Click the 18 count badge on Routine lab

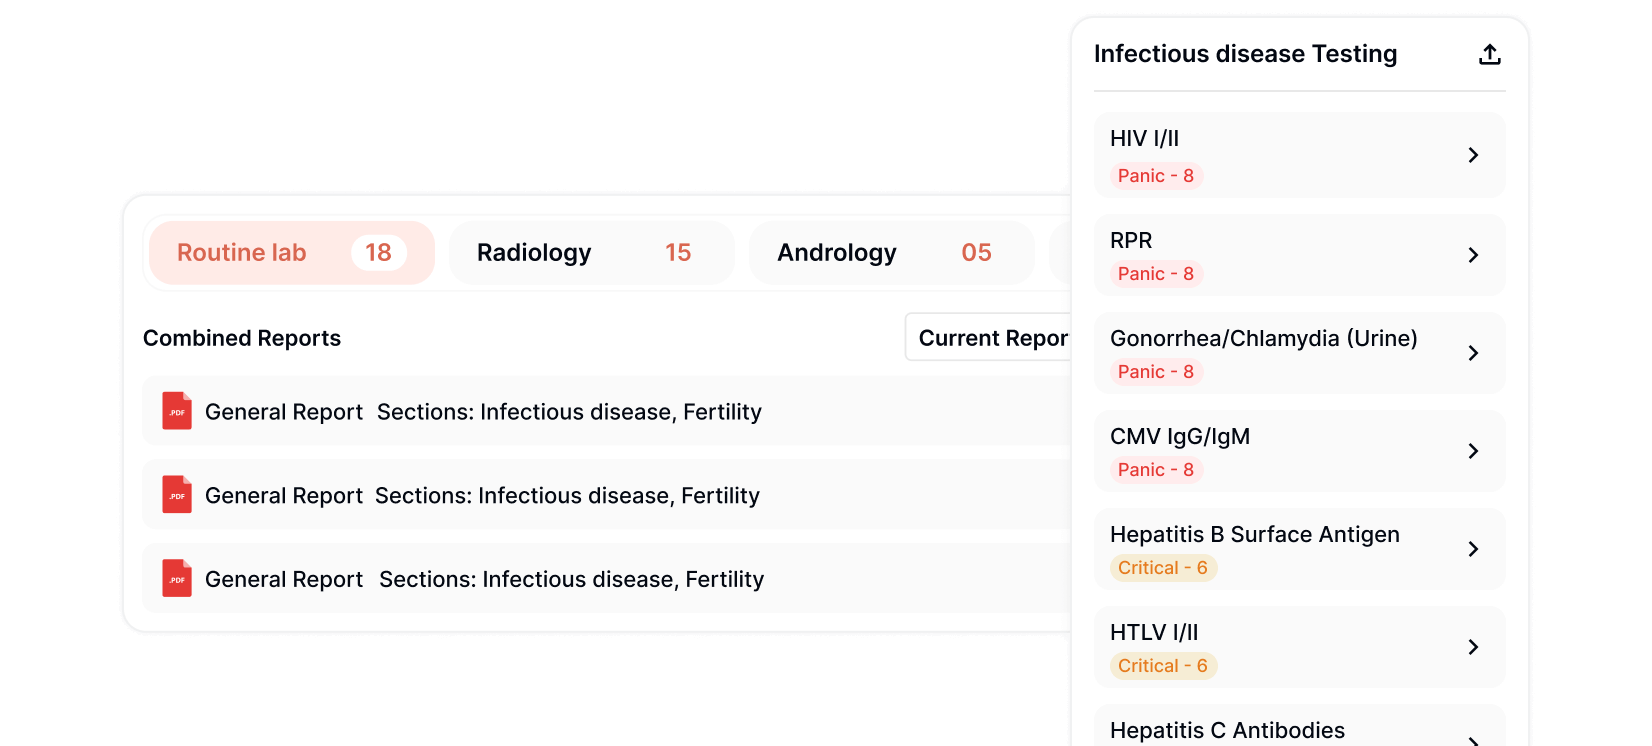(378, 253)
